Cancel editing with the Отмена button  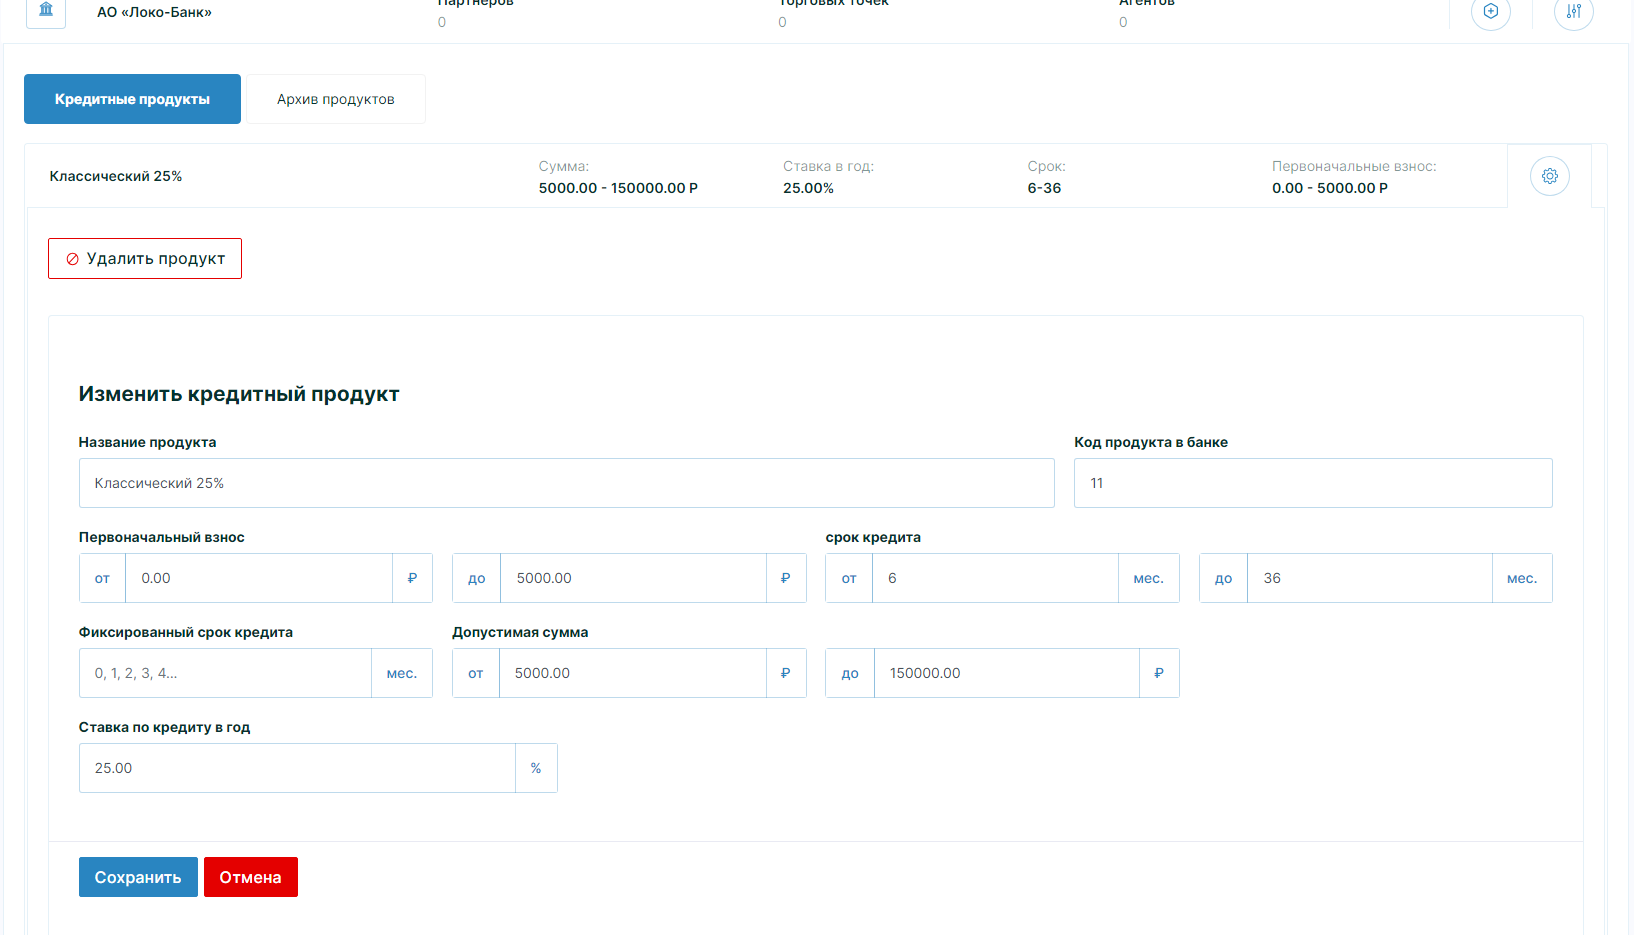coord(250,877)
